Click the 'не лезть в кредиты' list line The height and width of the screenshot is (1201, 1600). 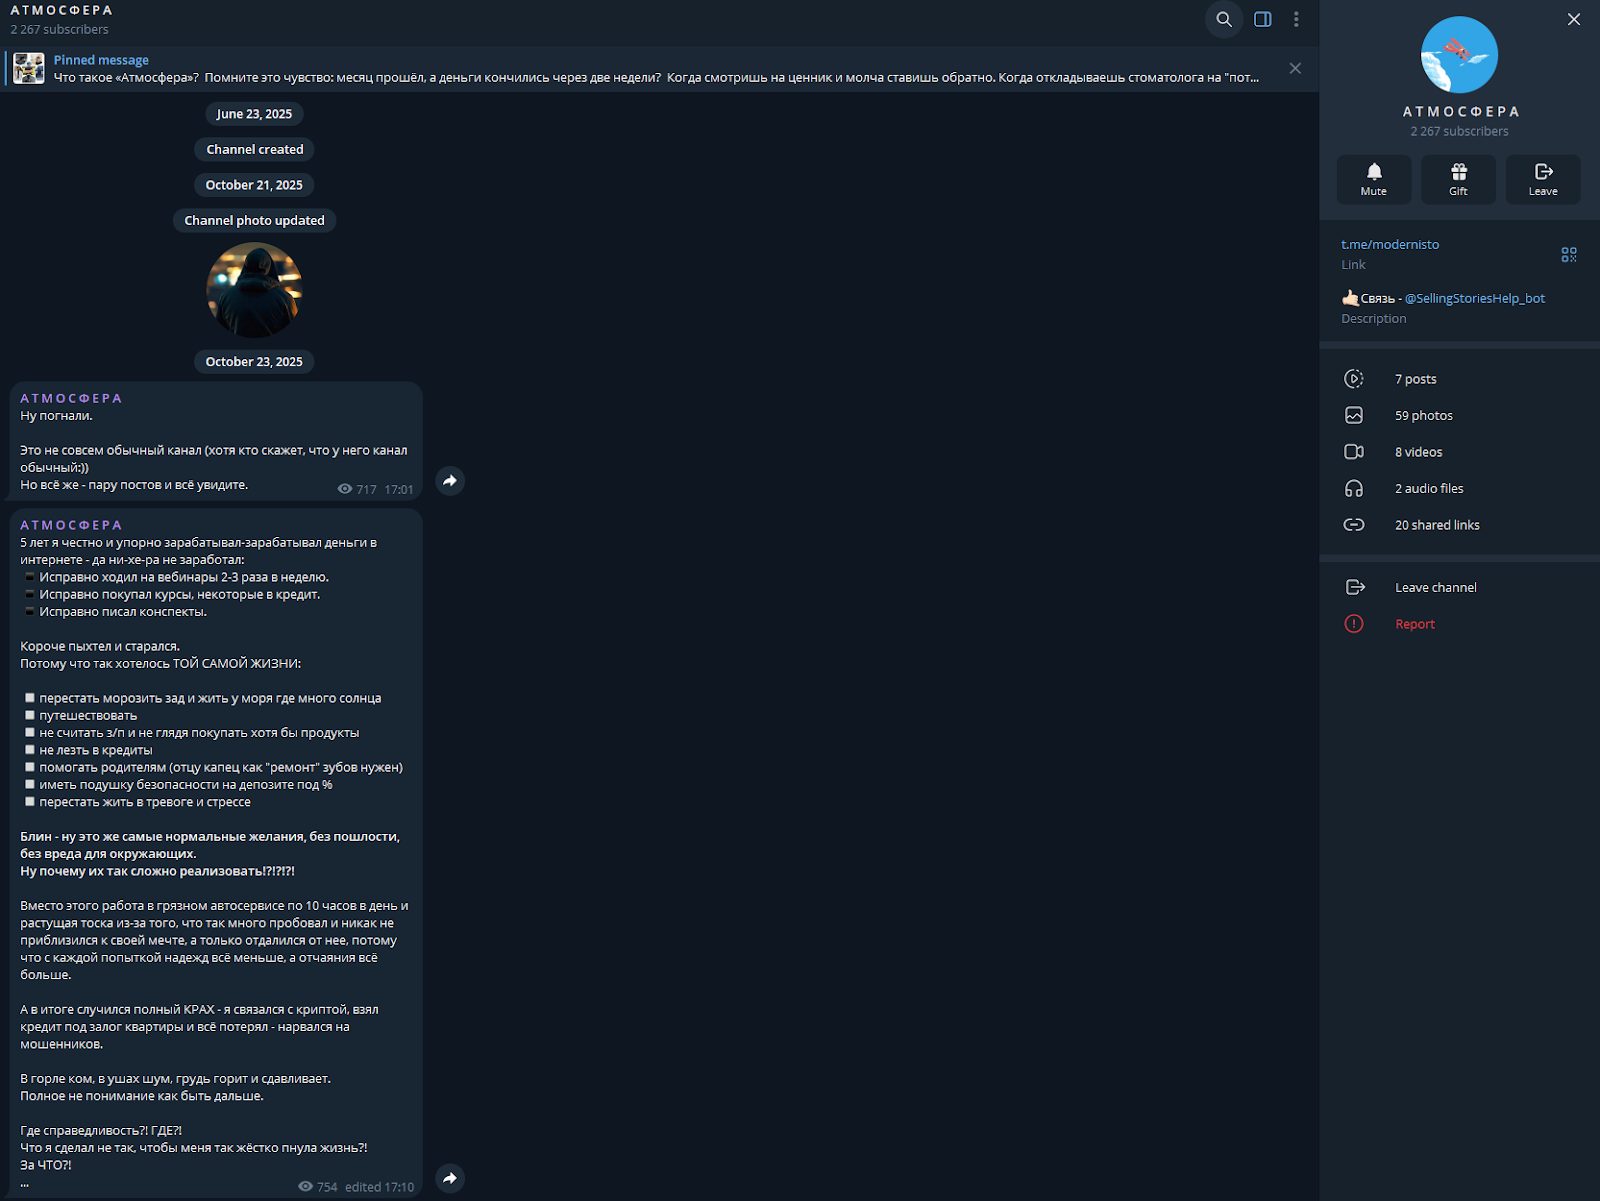[96, 750]
